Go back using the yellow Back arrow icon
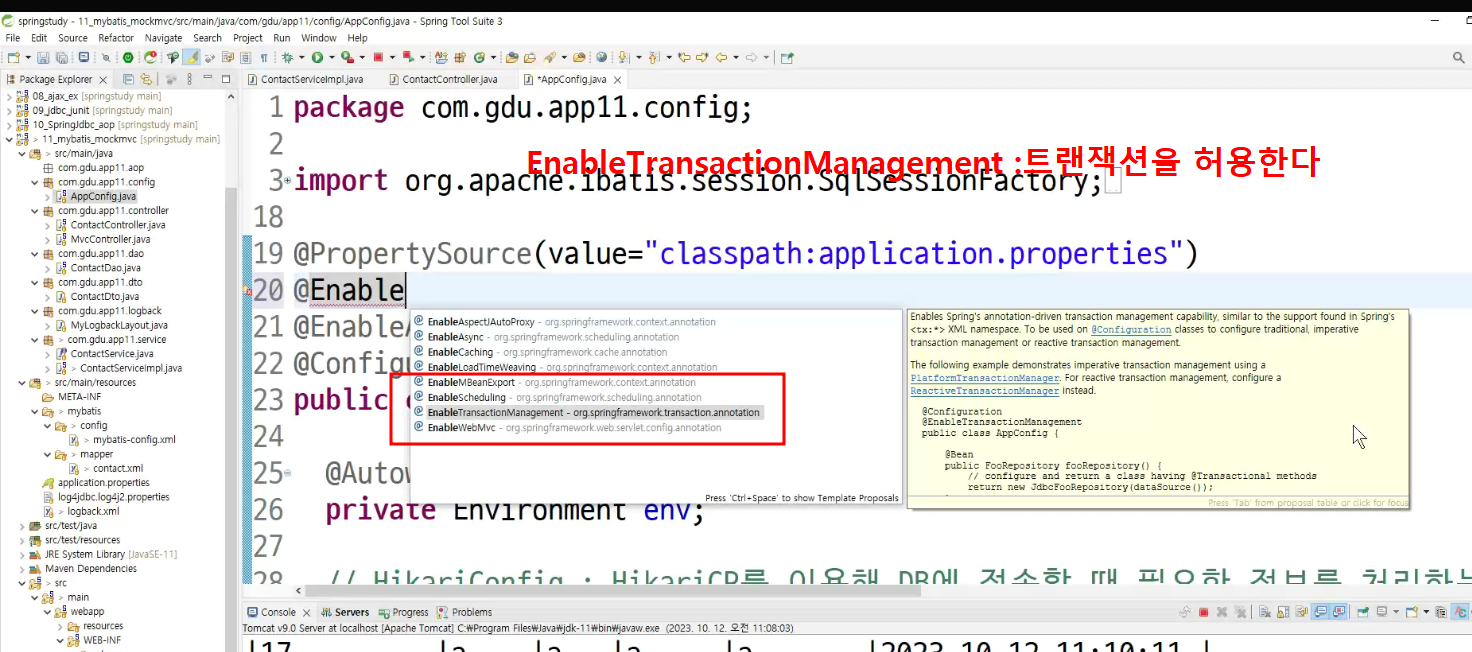This screenshot has width=1472, height=652. coord(722,58)
